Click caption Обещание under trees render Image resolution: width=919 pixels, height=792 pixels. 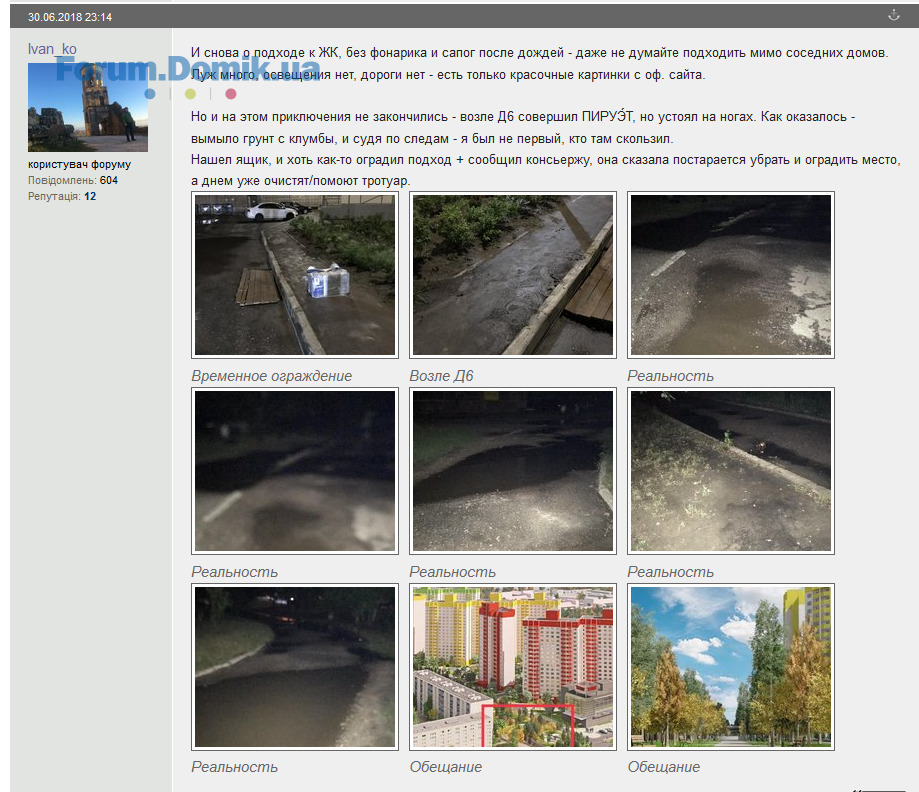(x=663, y=767)
